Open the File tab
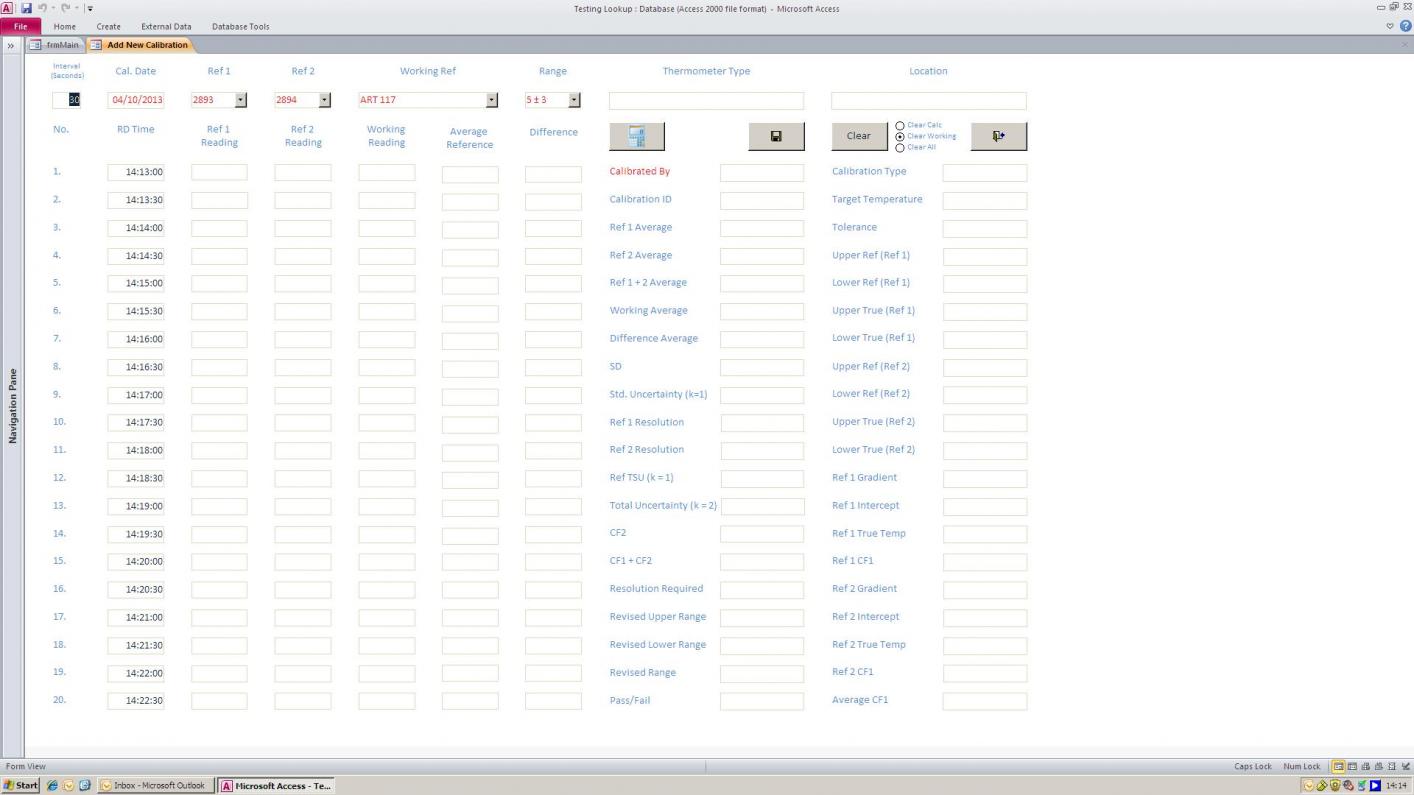The width and height of the screenshot is (1414, 795). coord(20,26)
